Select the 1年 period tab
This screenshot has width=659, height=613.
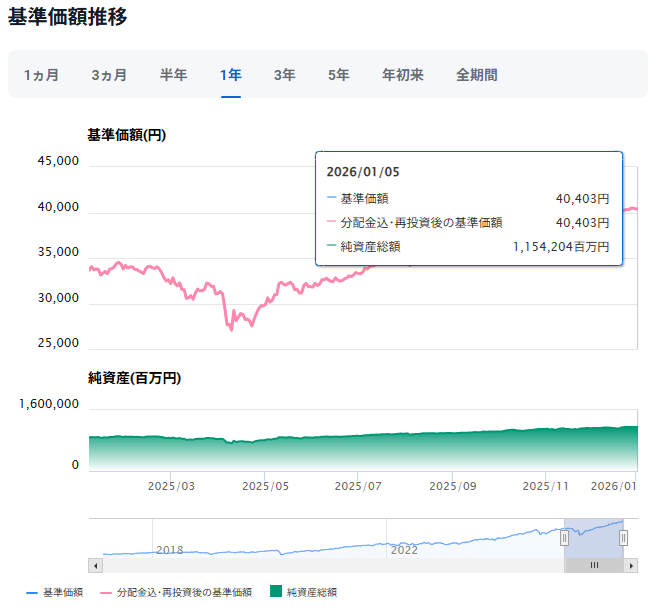click(x=231, y=75)
